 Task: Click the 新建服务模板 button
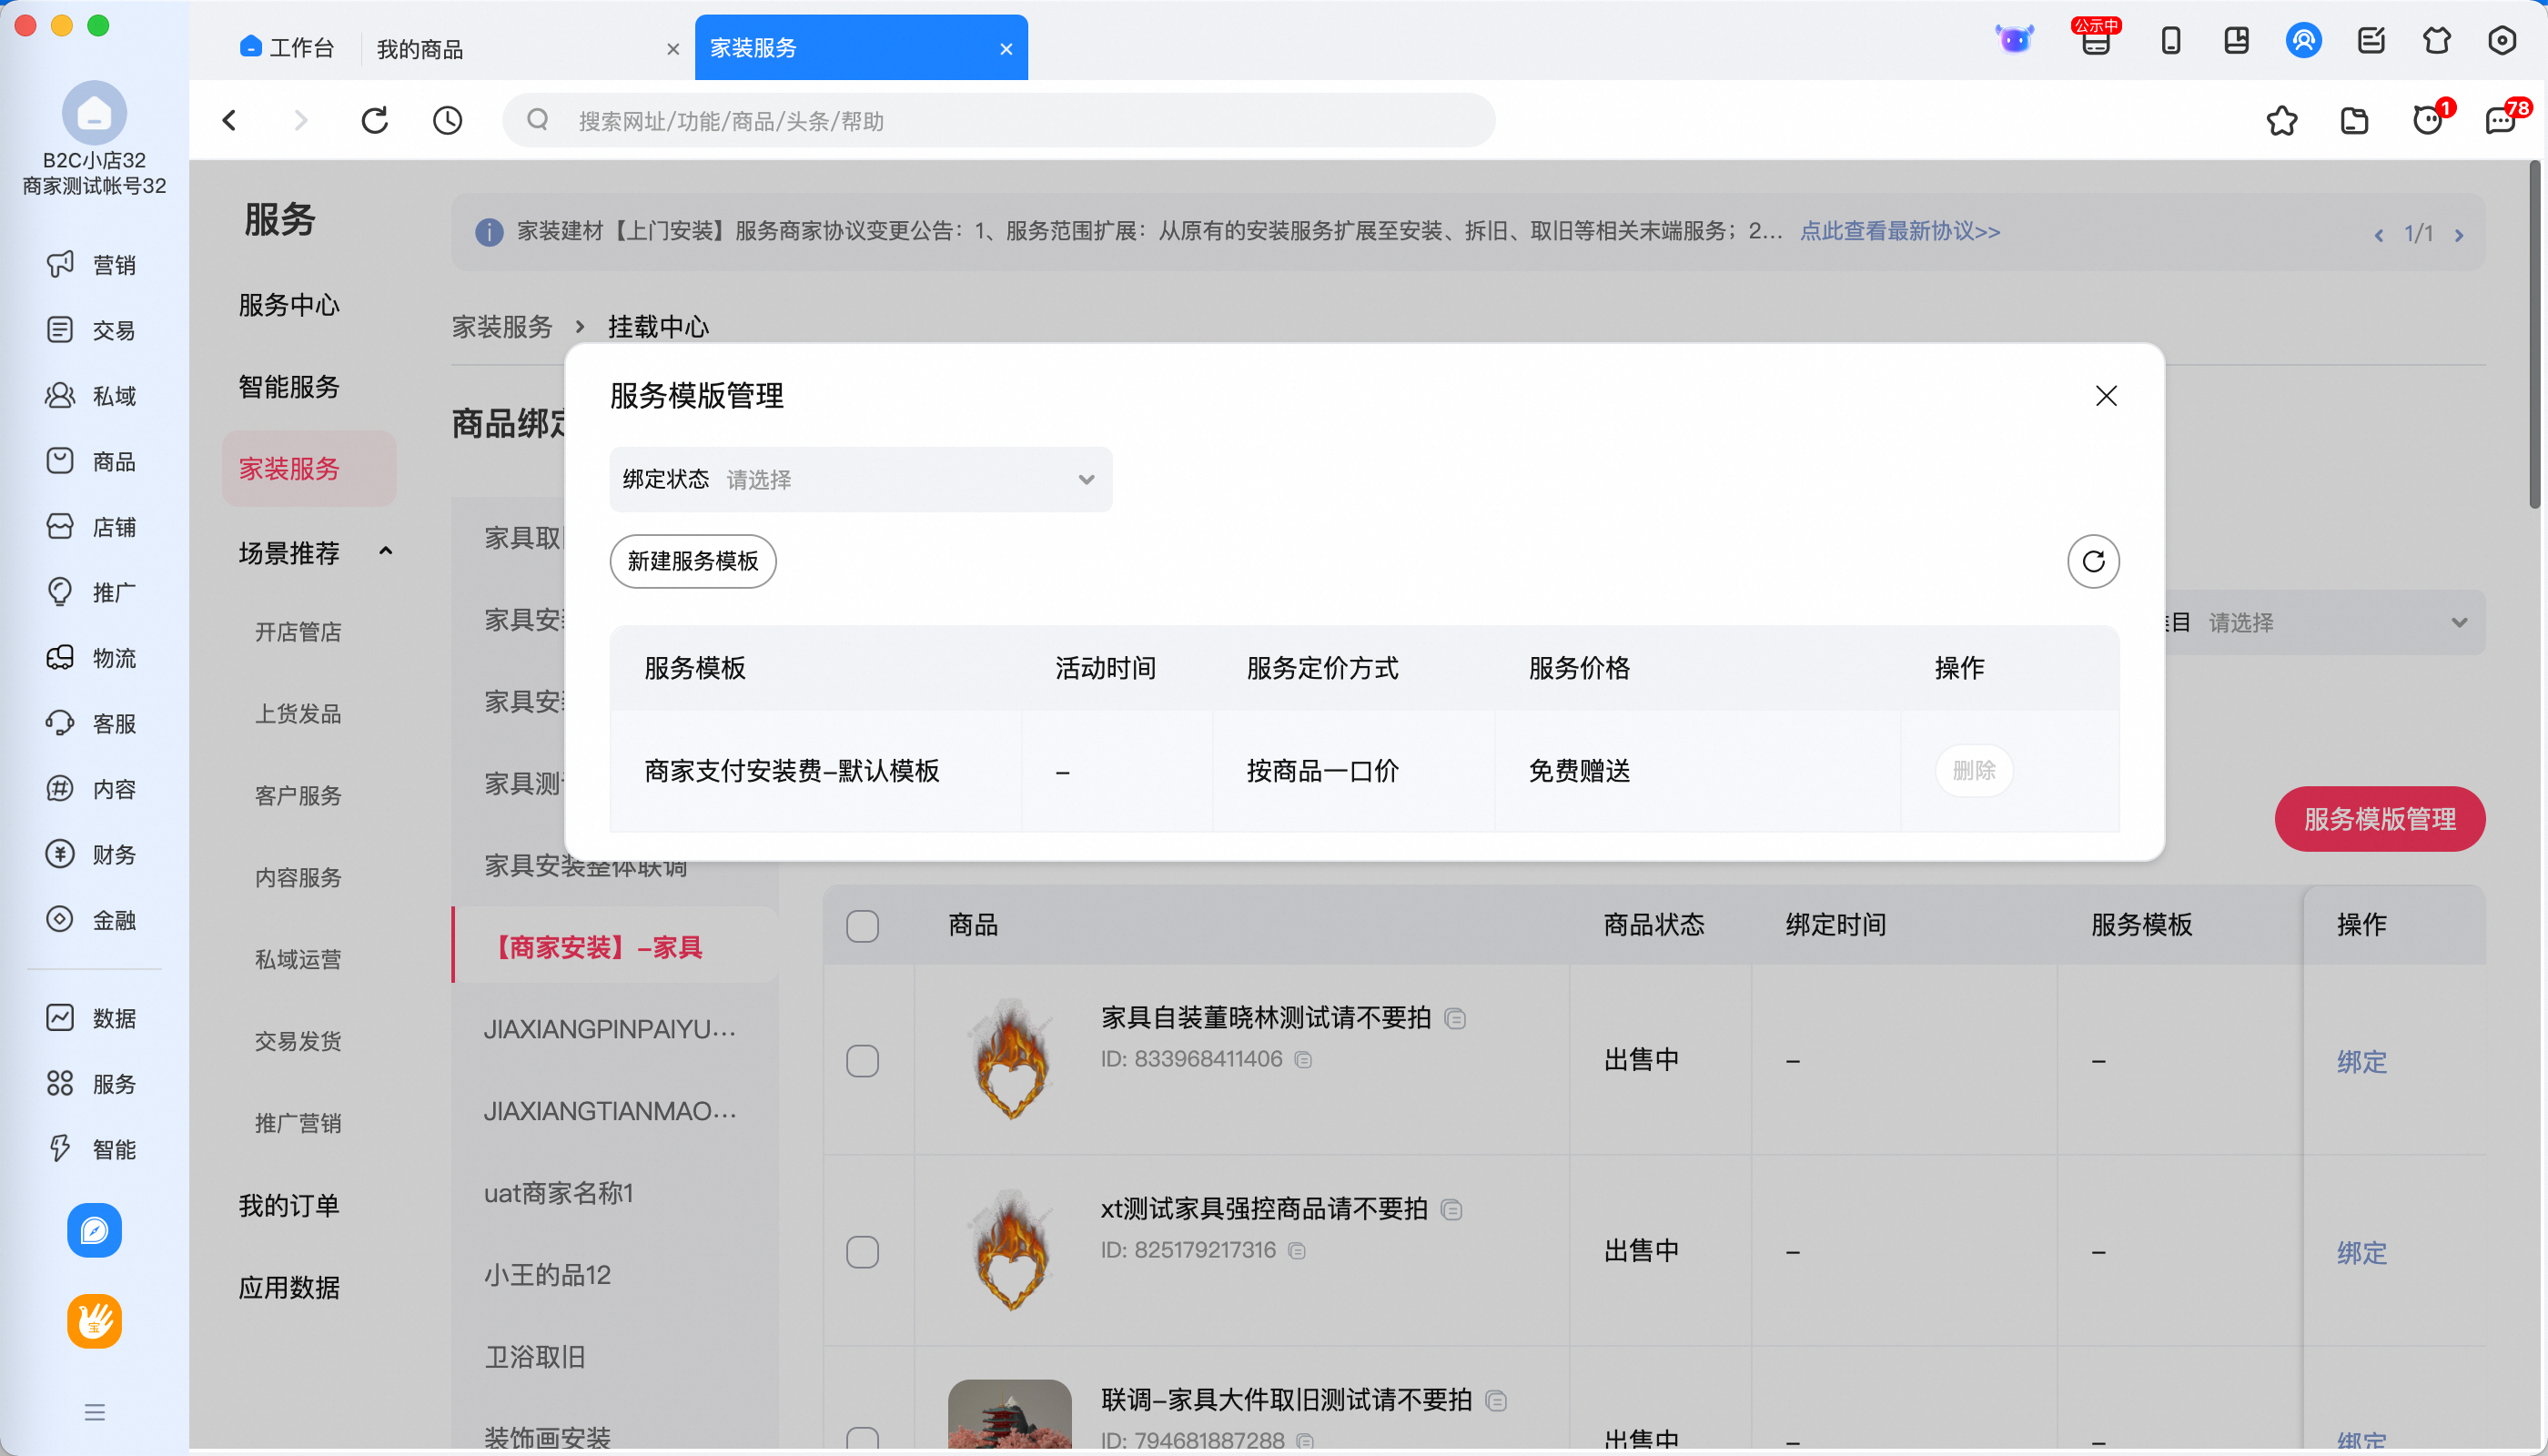pos(693,561)
